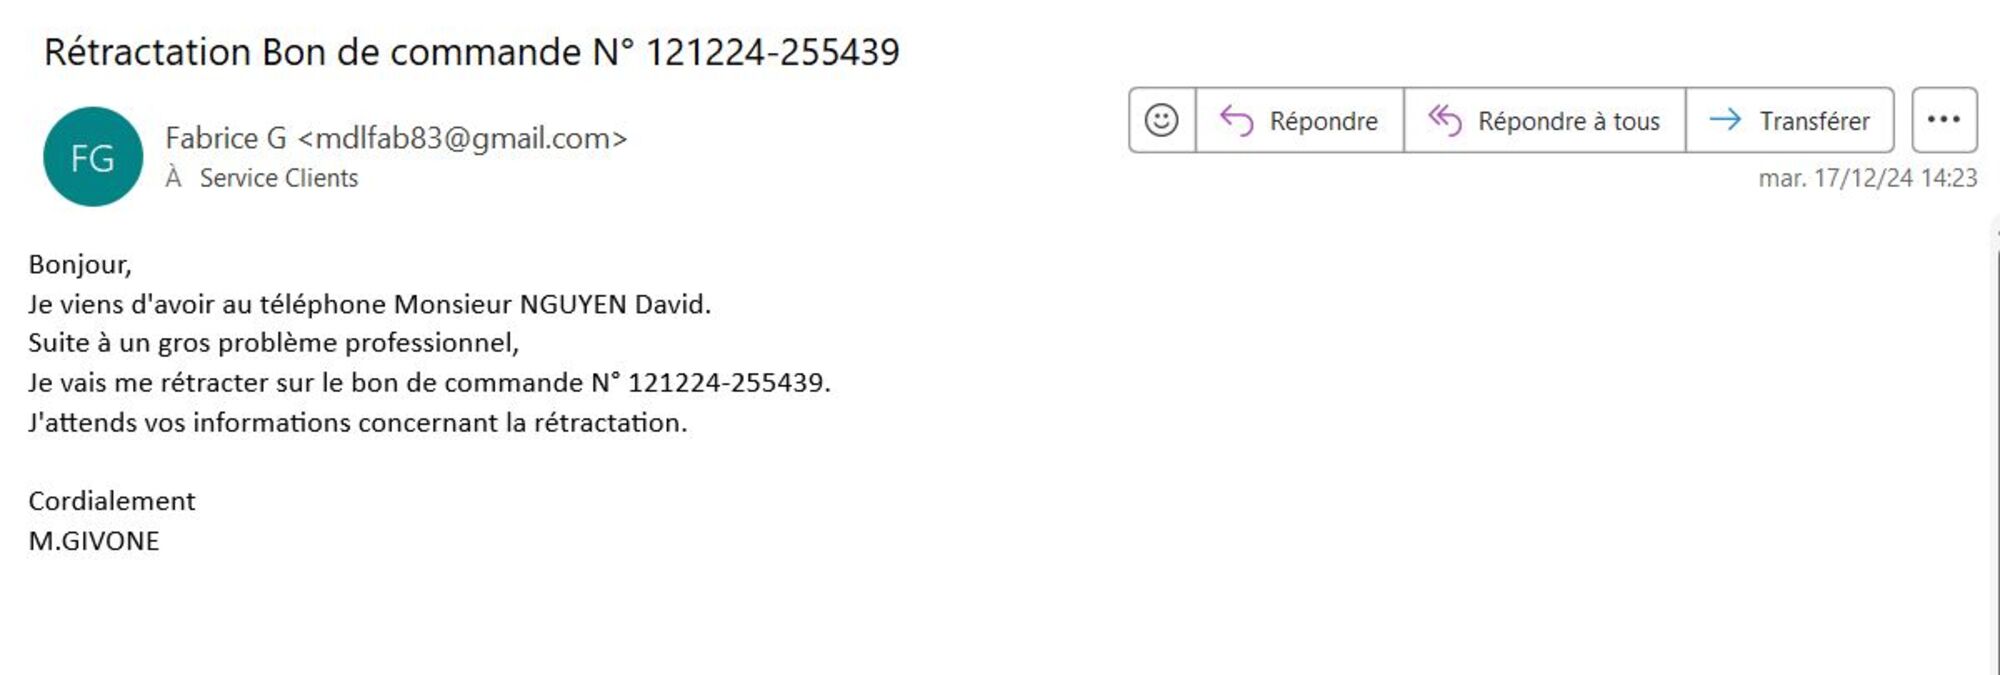Click the Répondre à tous double-arrow icon

click(1444, 121)
